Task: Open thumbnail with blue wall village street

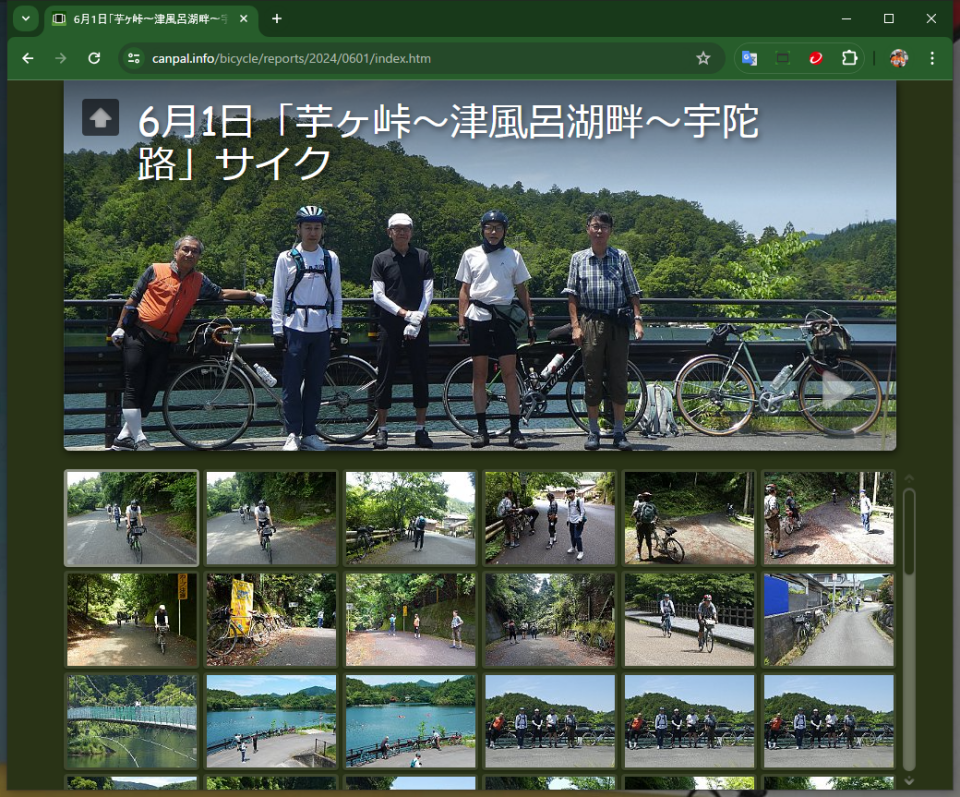Action: tap(828, 619)
